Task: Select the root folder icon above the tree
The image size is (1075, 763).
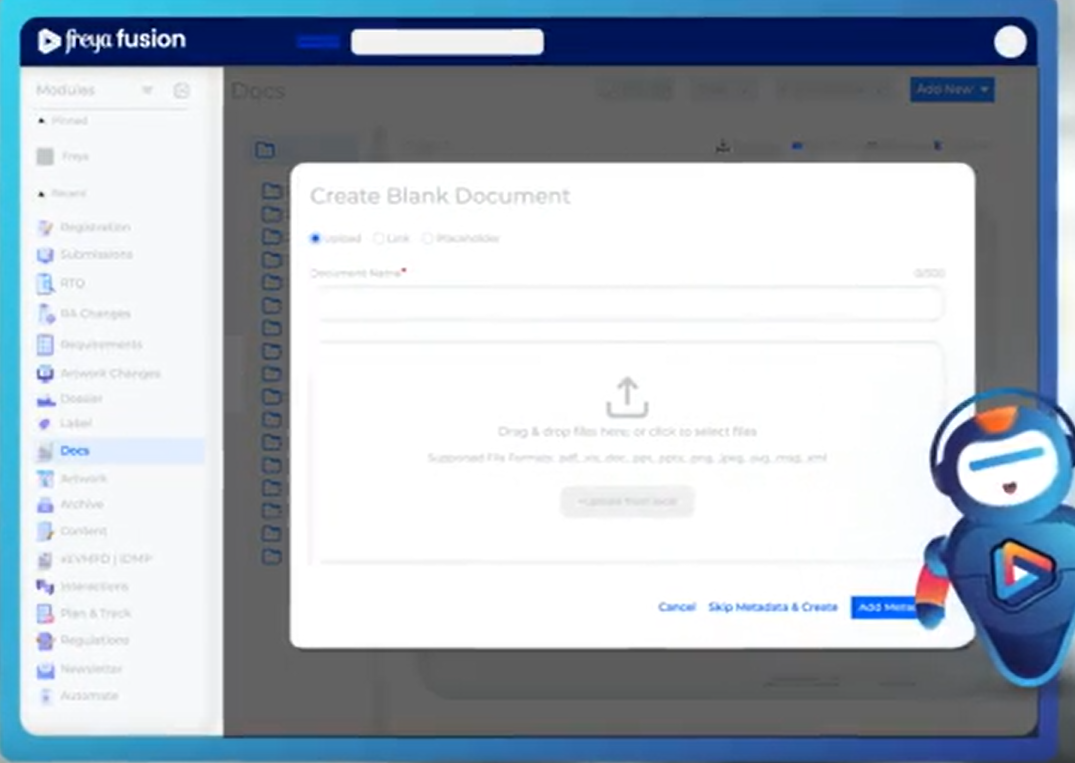Action: 265,149
